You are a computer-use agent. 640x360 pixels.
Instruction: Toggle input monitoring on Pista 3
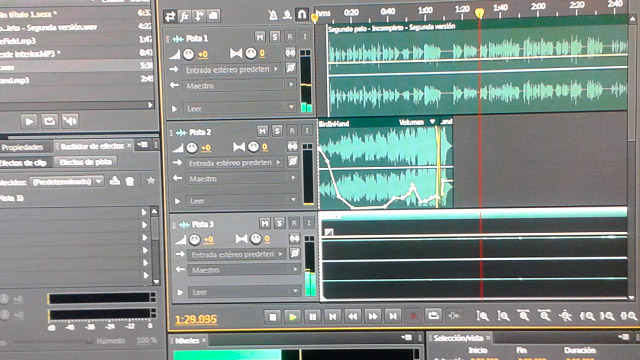coord(309,222)
